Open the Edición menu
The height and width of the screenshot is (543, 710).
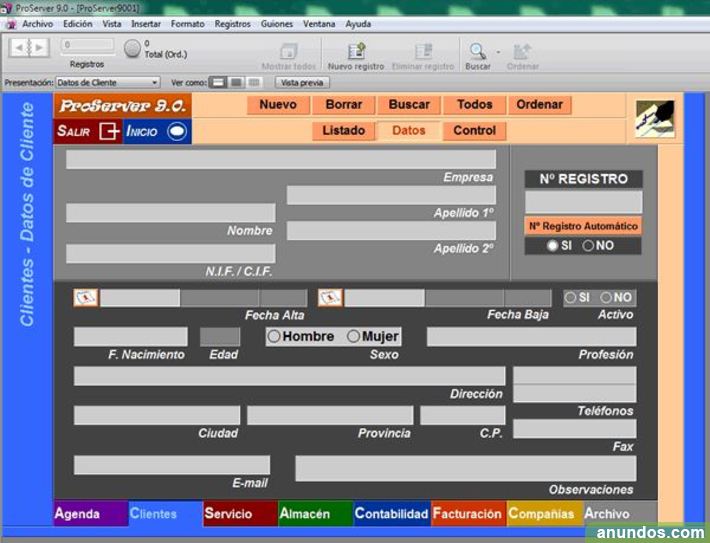click(77, 24)
